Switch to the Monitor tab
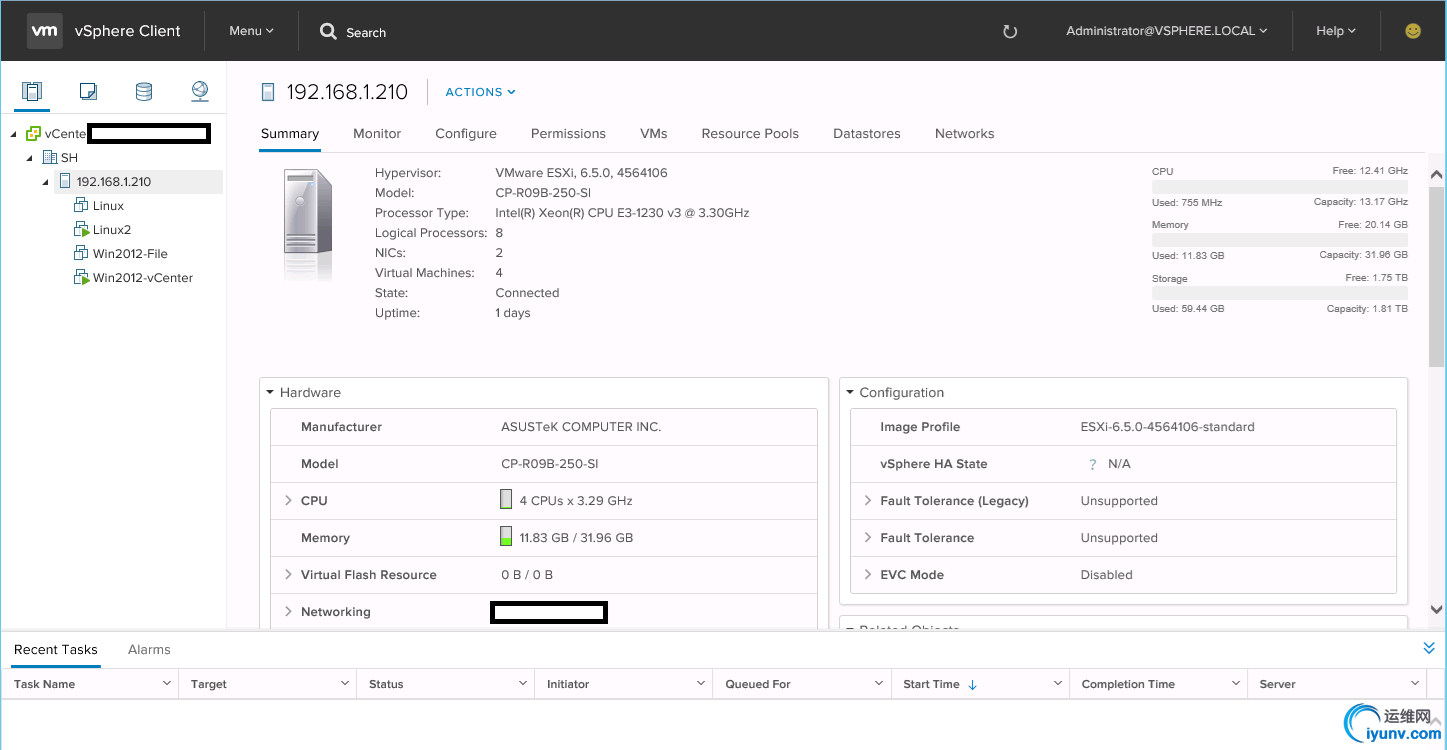The image size is (1447, 750). 377,134
